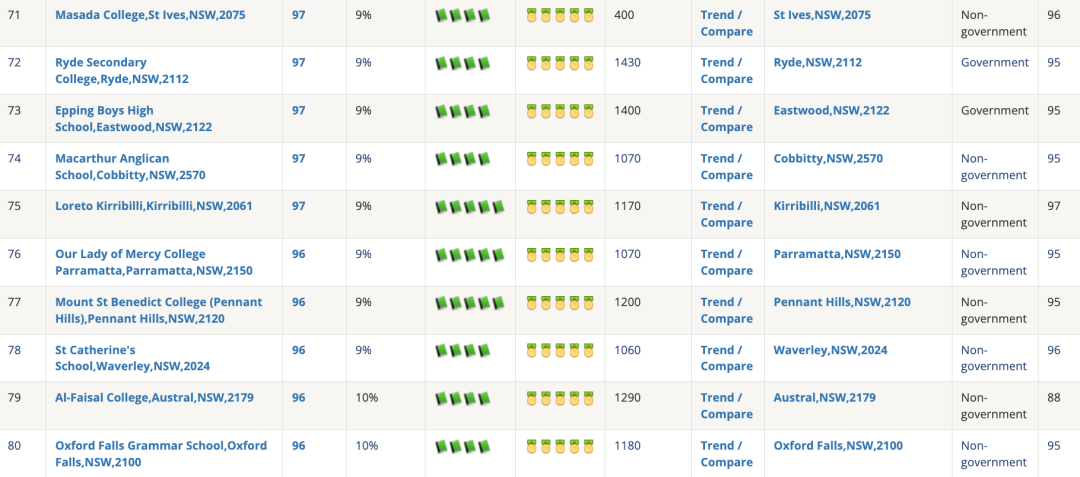Viewport: 1080px width, 477px height.
Task: Click Trend / Compare for Masada College
Action: (x=727, y=23)
